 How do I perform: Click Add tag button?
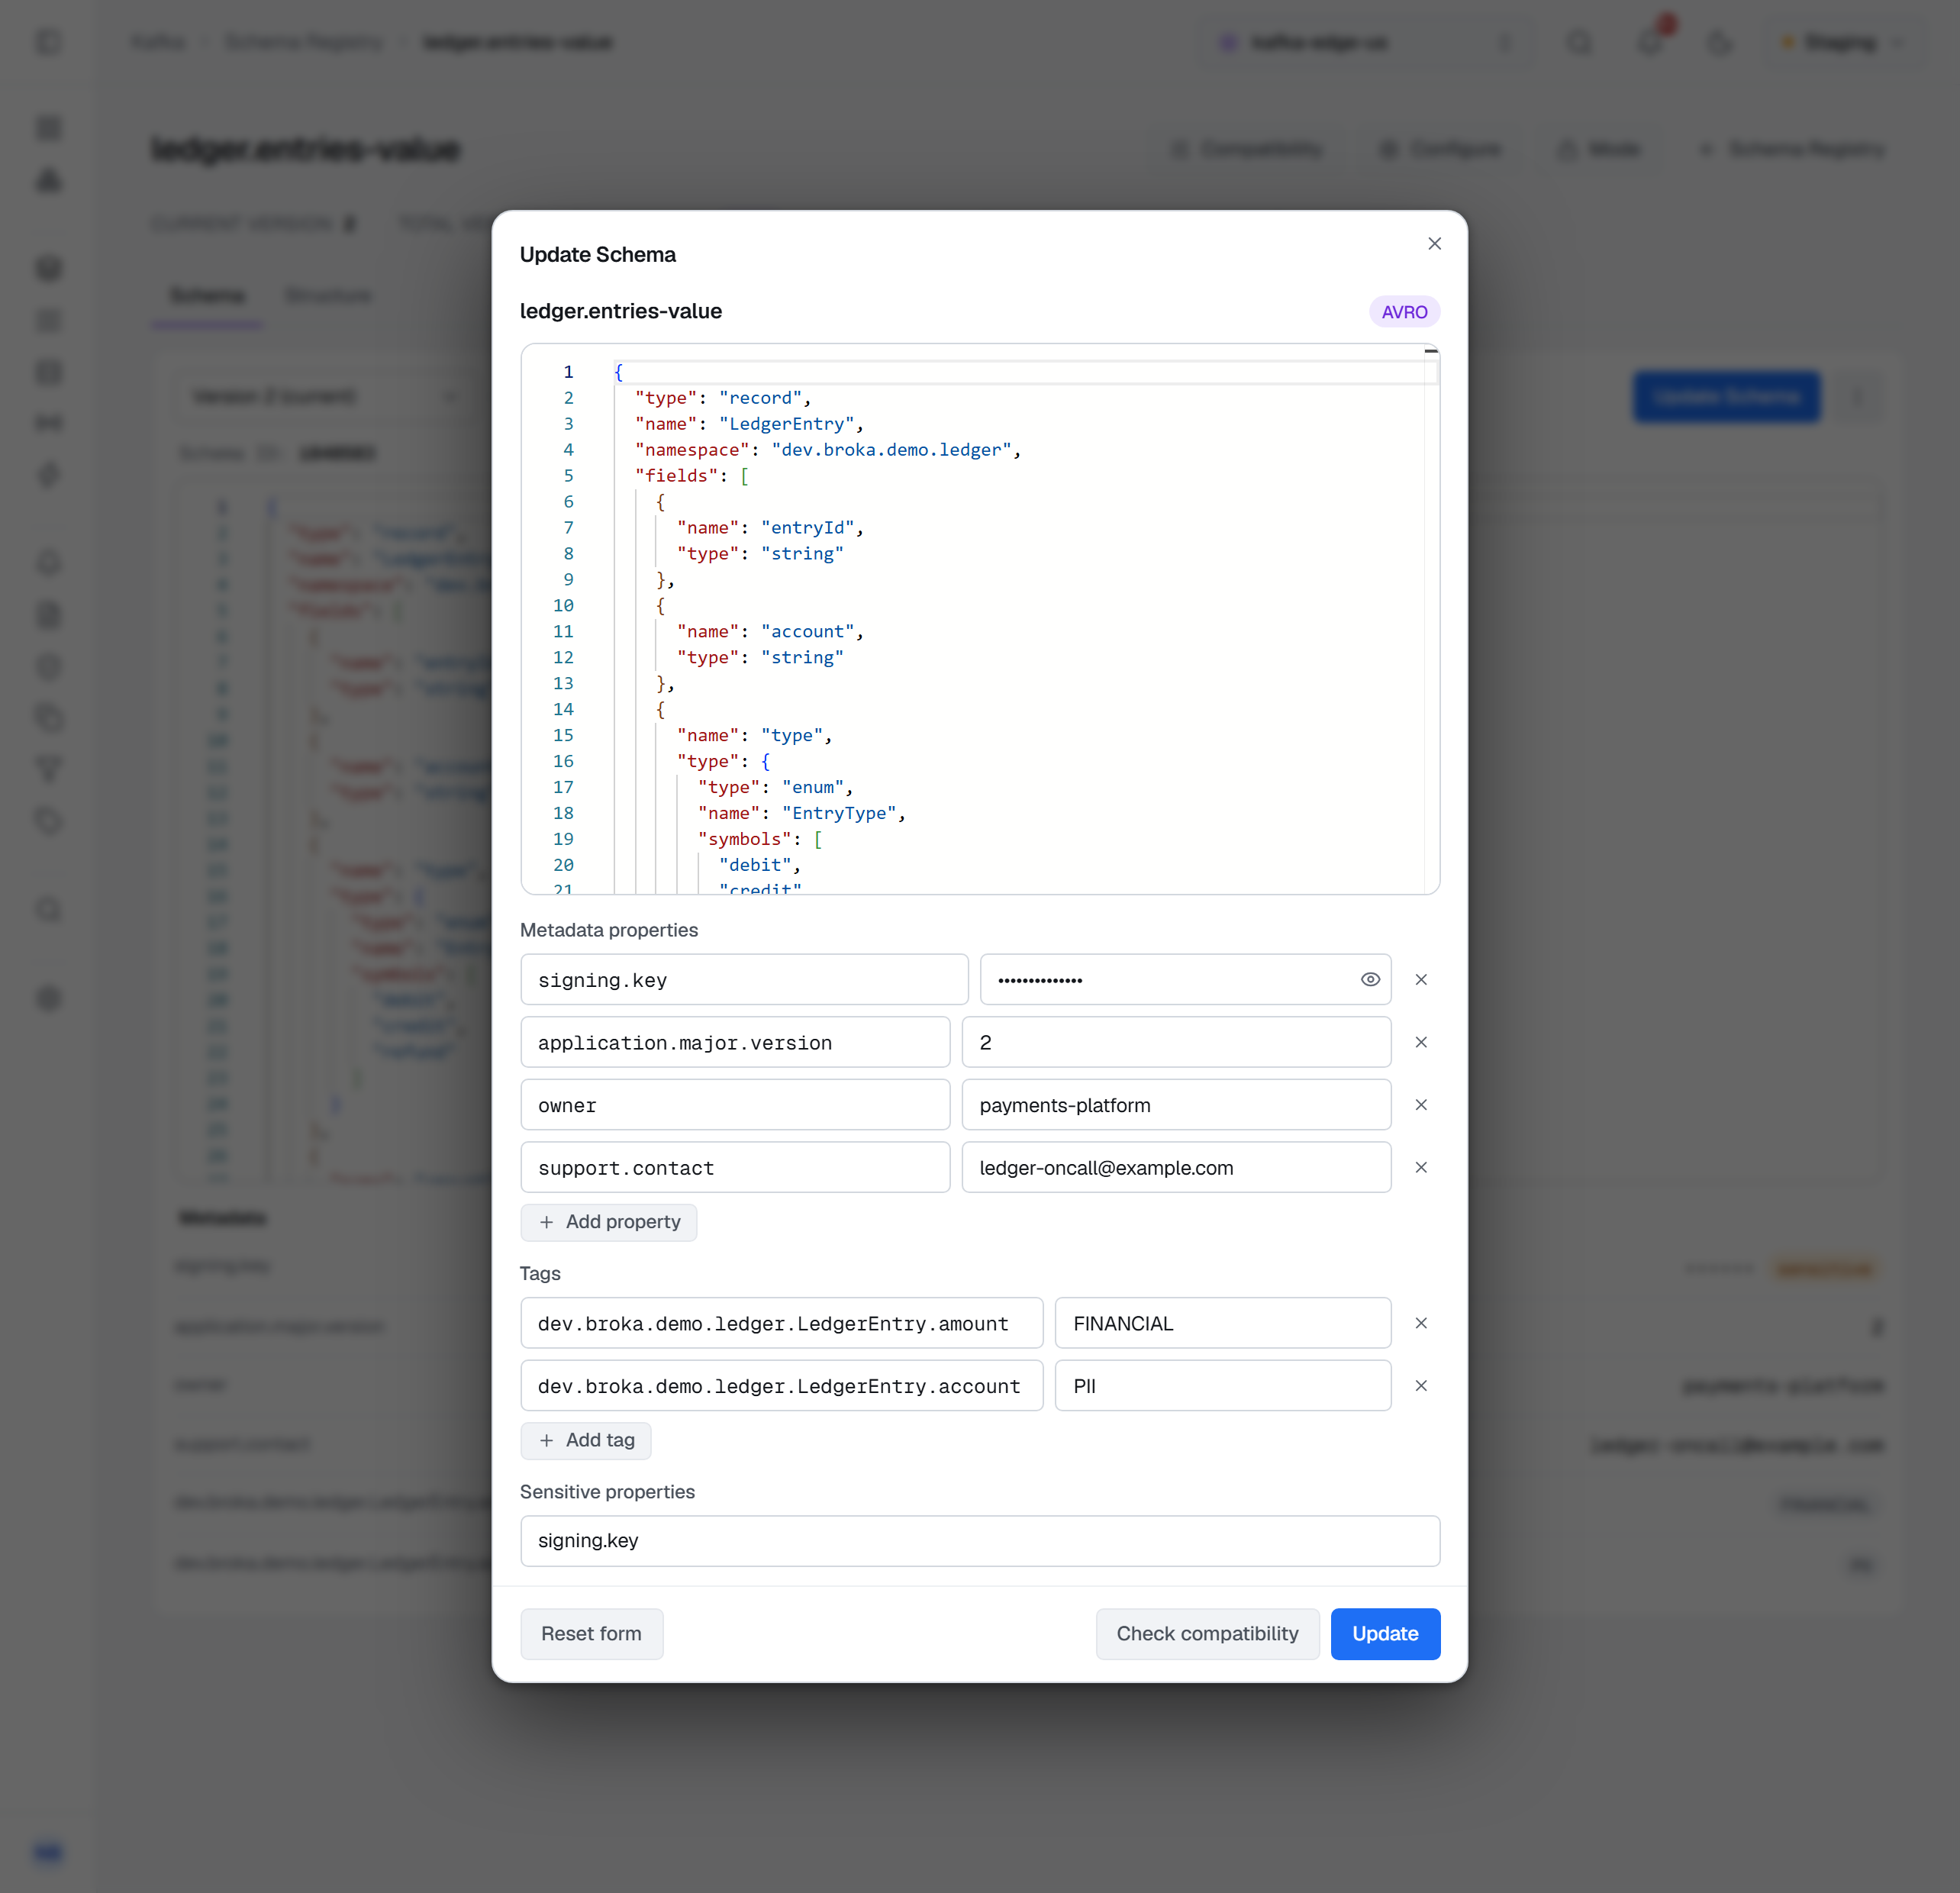pos(586,1440)
